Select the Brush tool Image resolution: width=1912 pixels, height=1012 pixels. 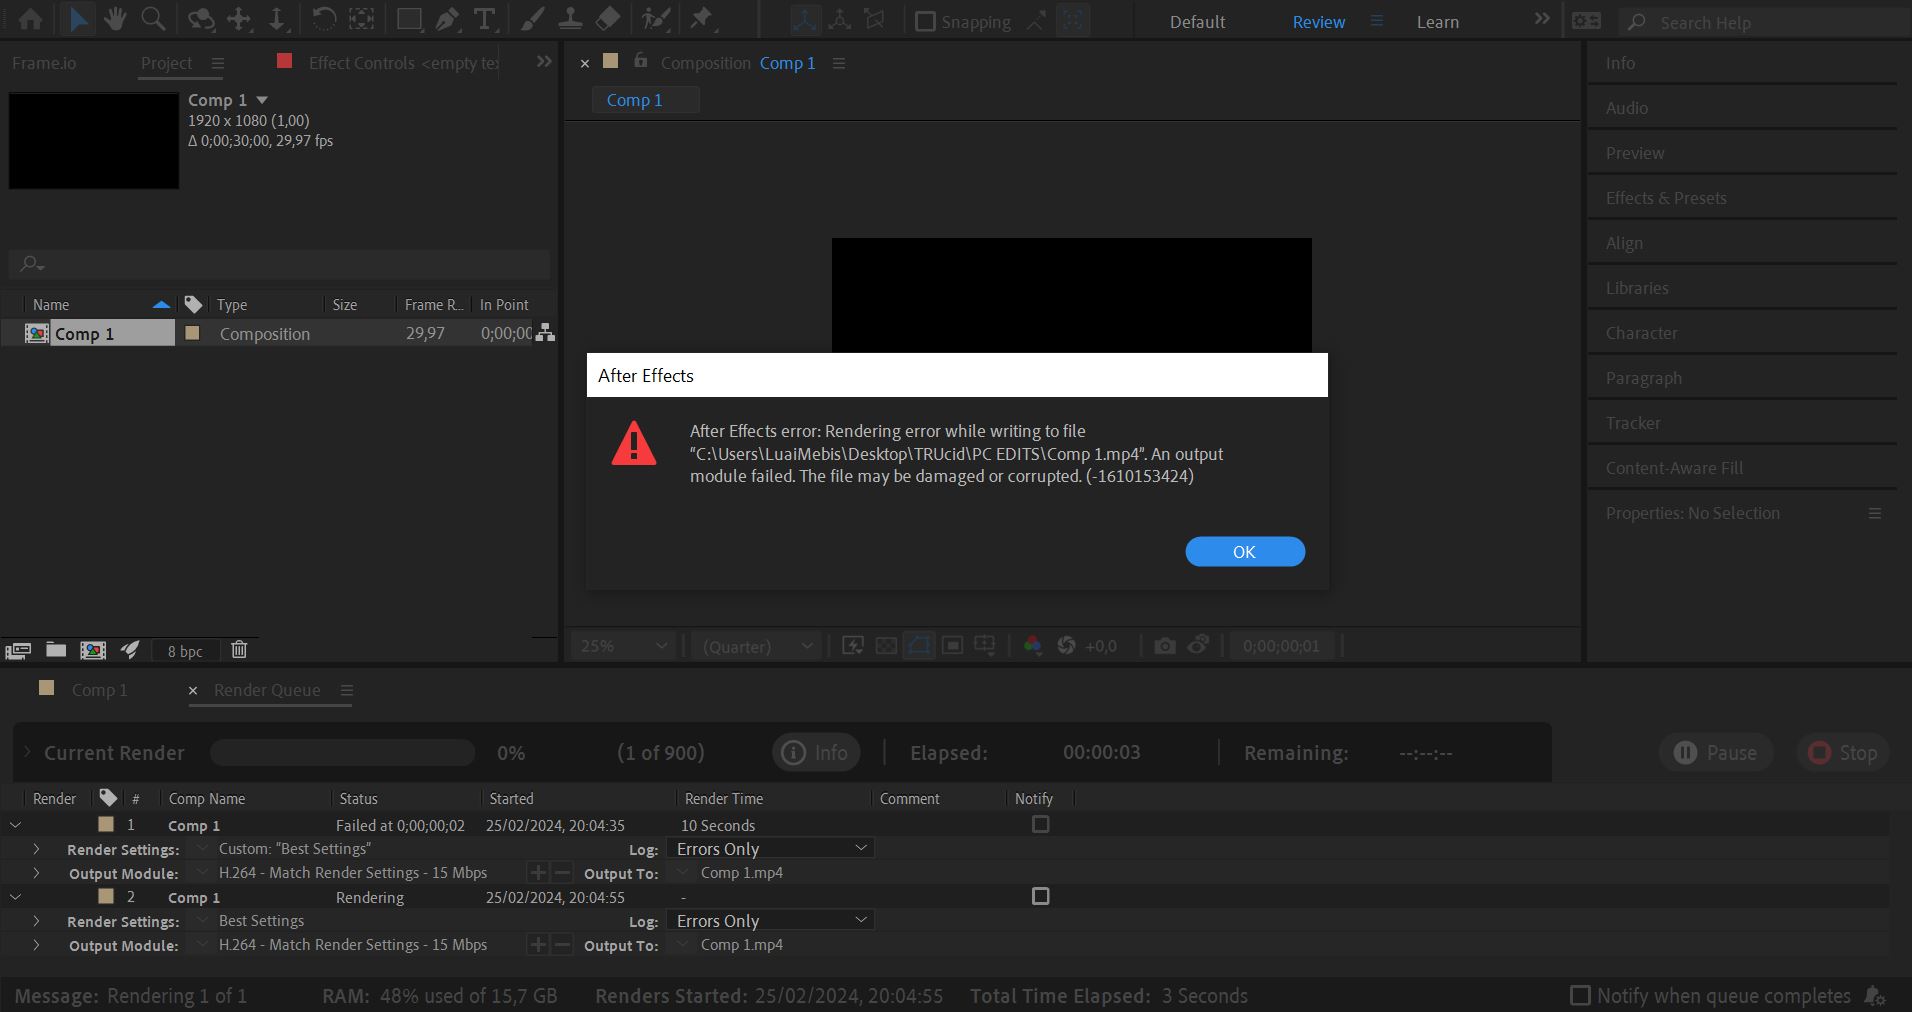coord(533,19)
